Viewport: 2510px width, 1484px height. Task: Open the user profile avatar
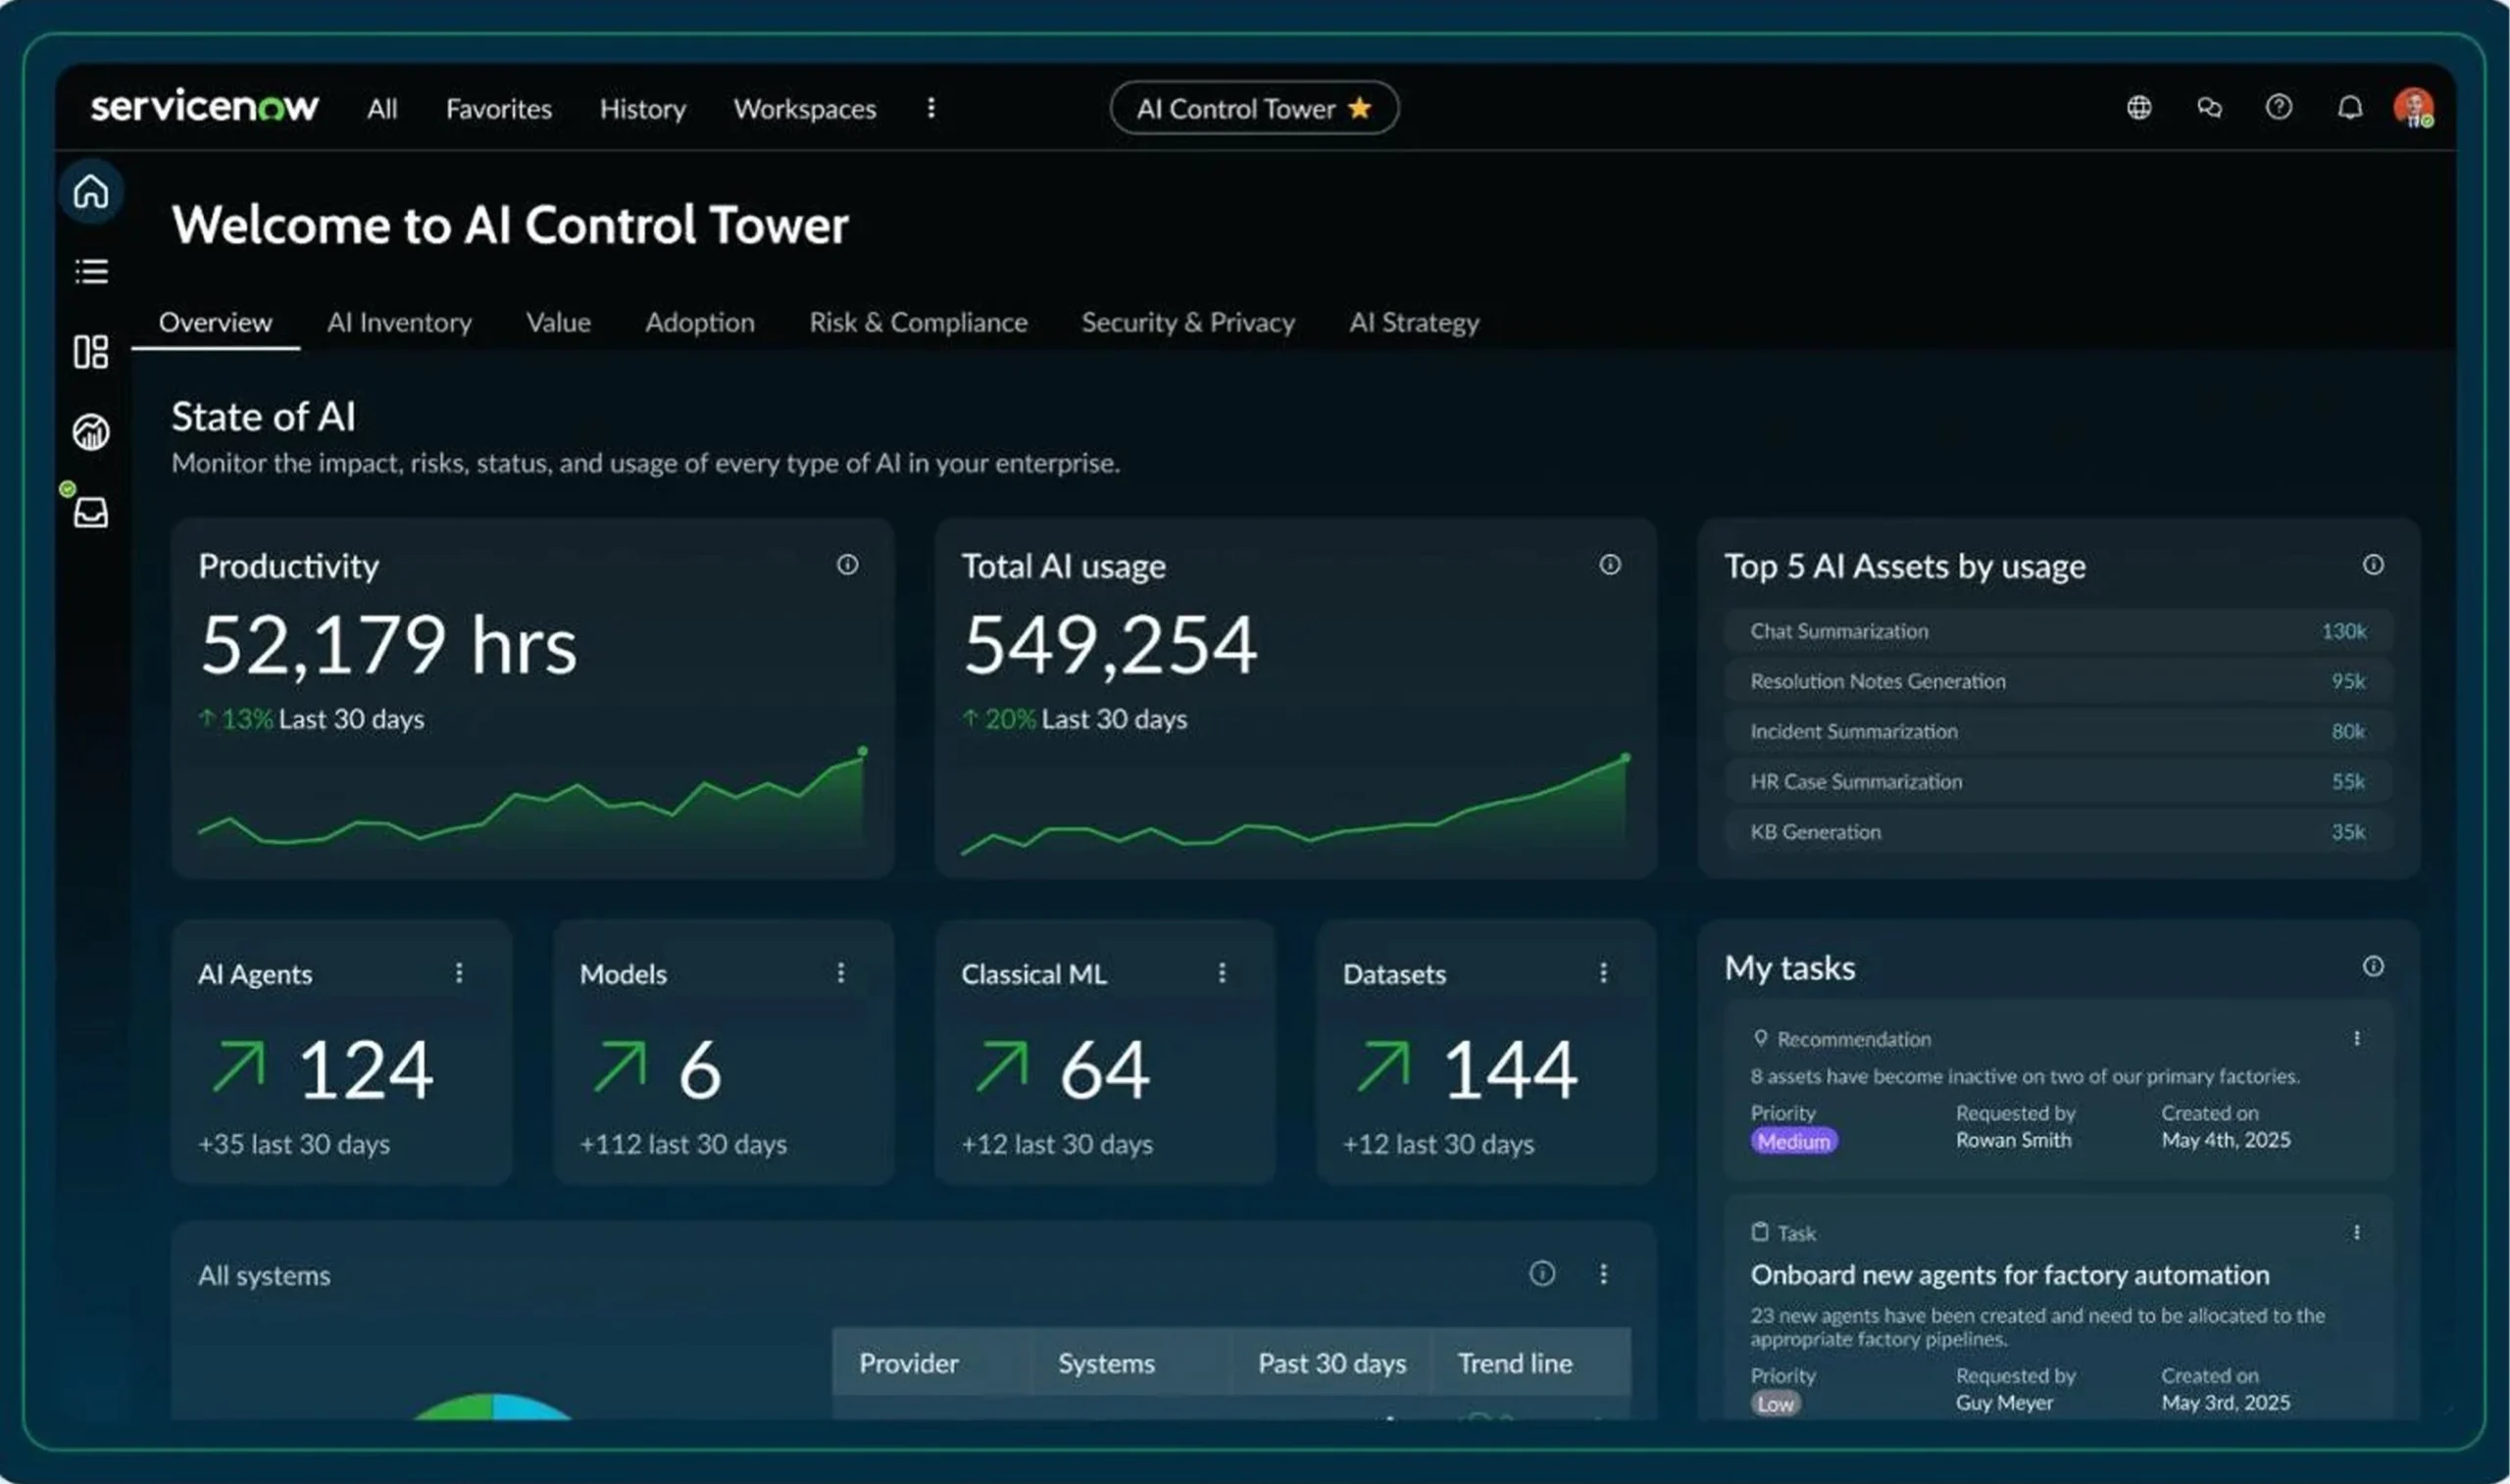coord(2413,108)
